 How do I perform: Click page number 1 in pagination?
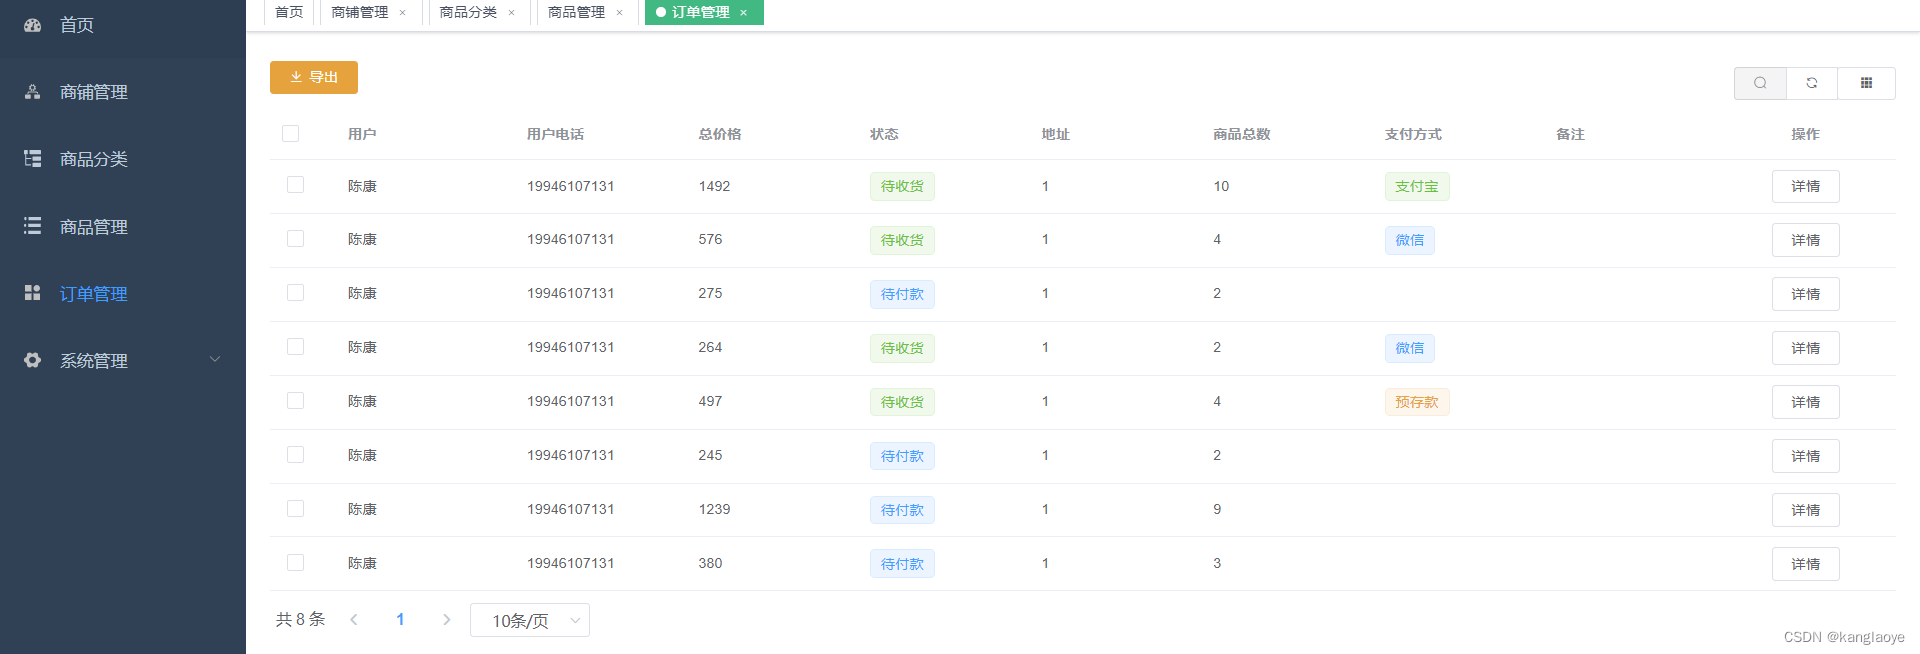click(x=400, y=620)
